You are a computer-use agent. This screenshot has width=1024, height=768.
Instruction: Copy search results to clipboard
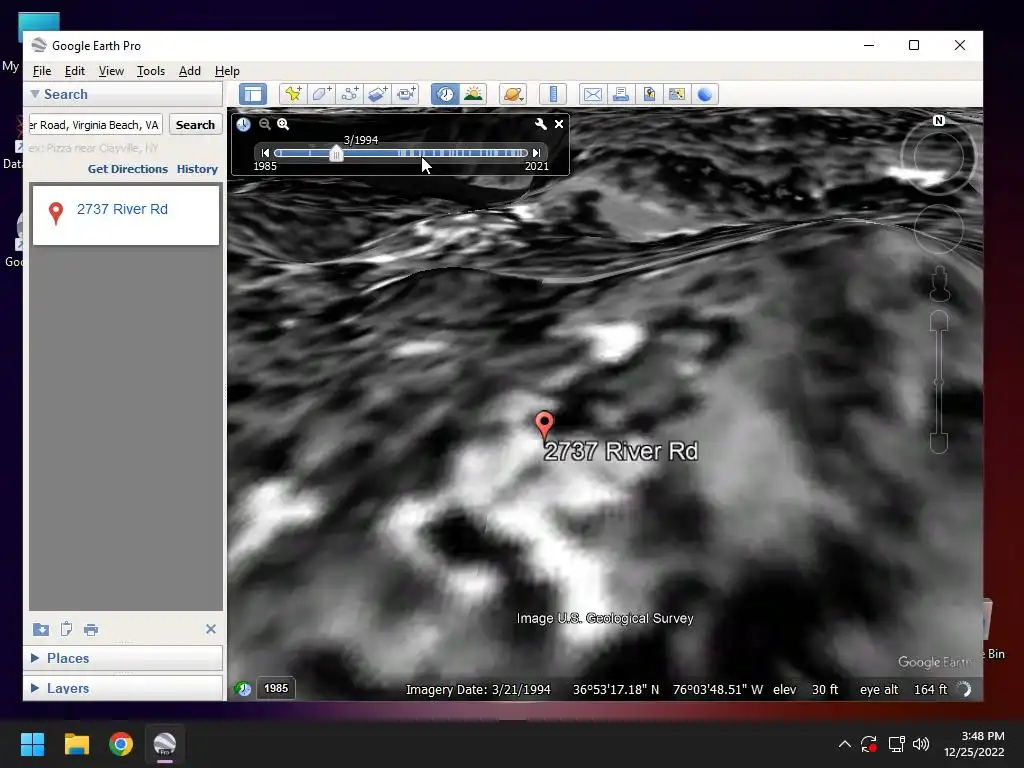coord(66,629)
